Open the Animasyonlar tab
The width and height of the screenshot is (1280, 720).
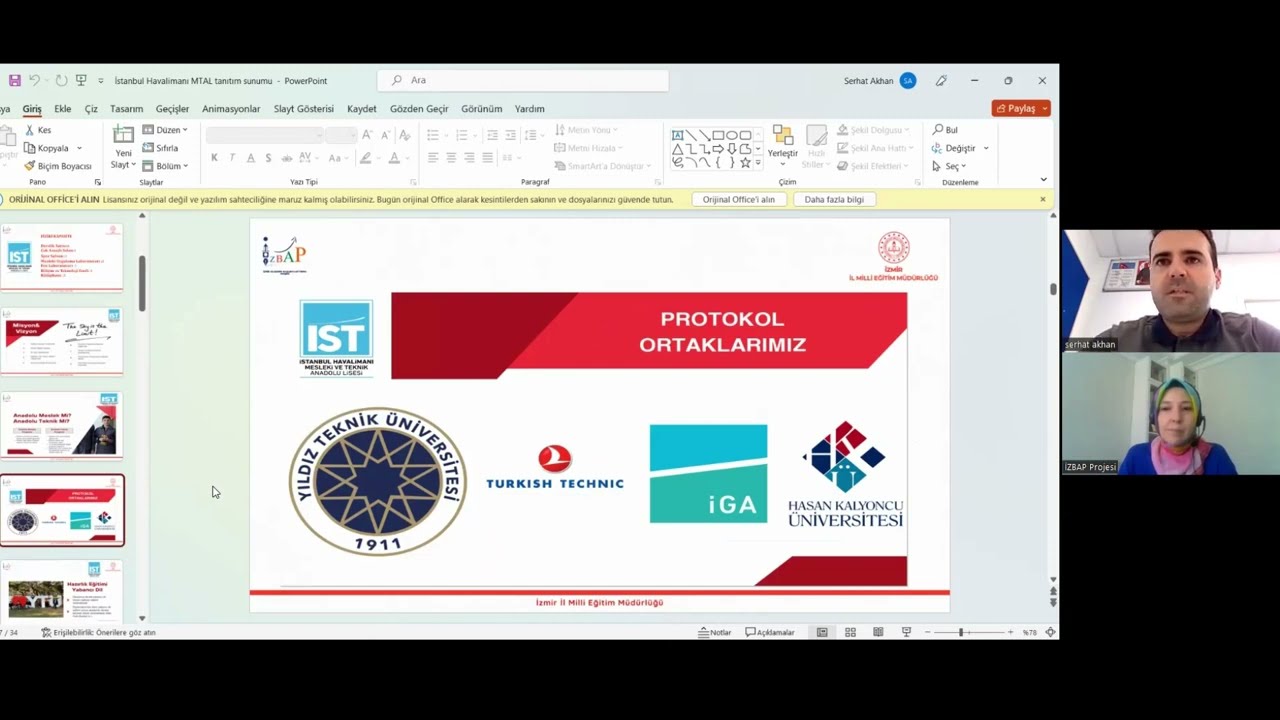click(231, 109)
